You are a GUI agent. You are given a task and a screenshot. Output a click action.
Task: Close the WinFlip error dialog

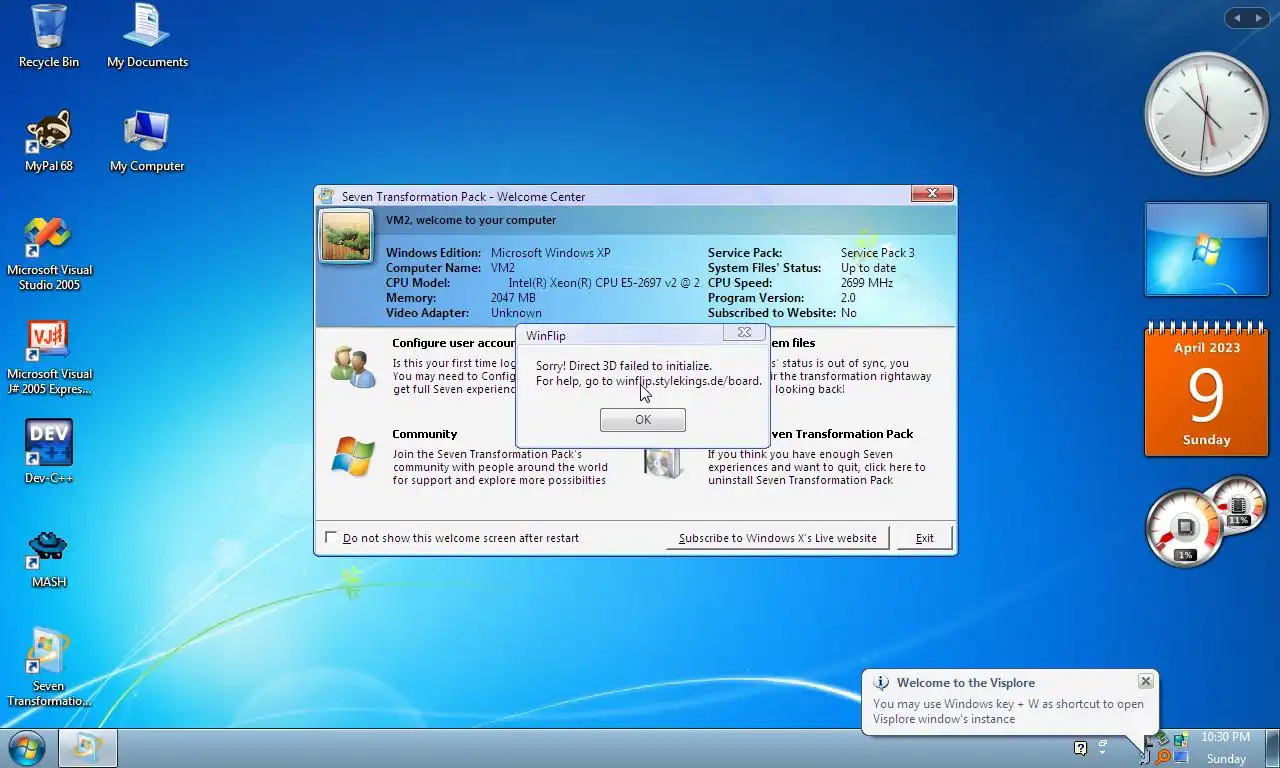pos(744,332)
